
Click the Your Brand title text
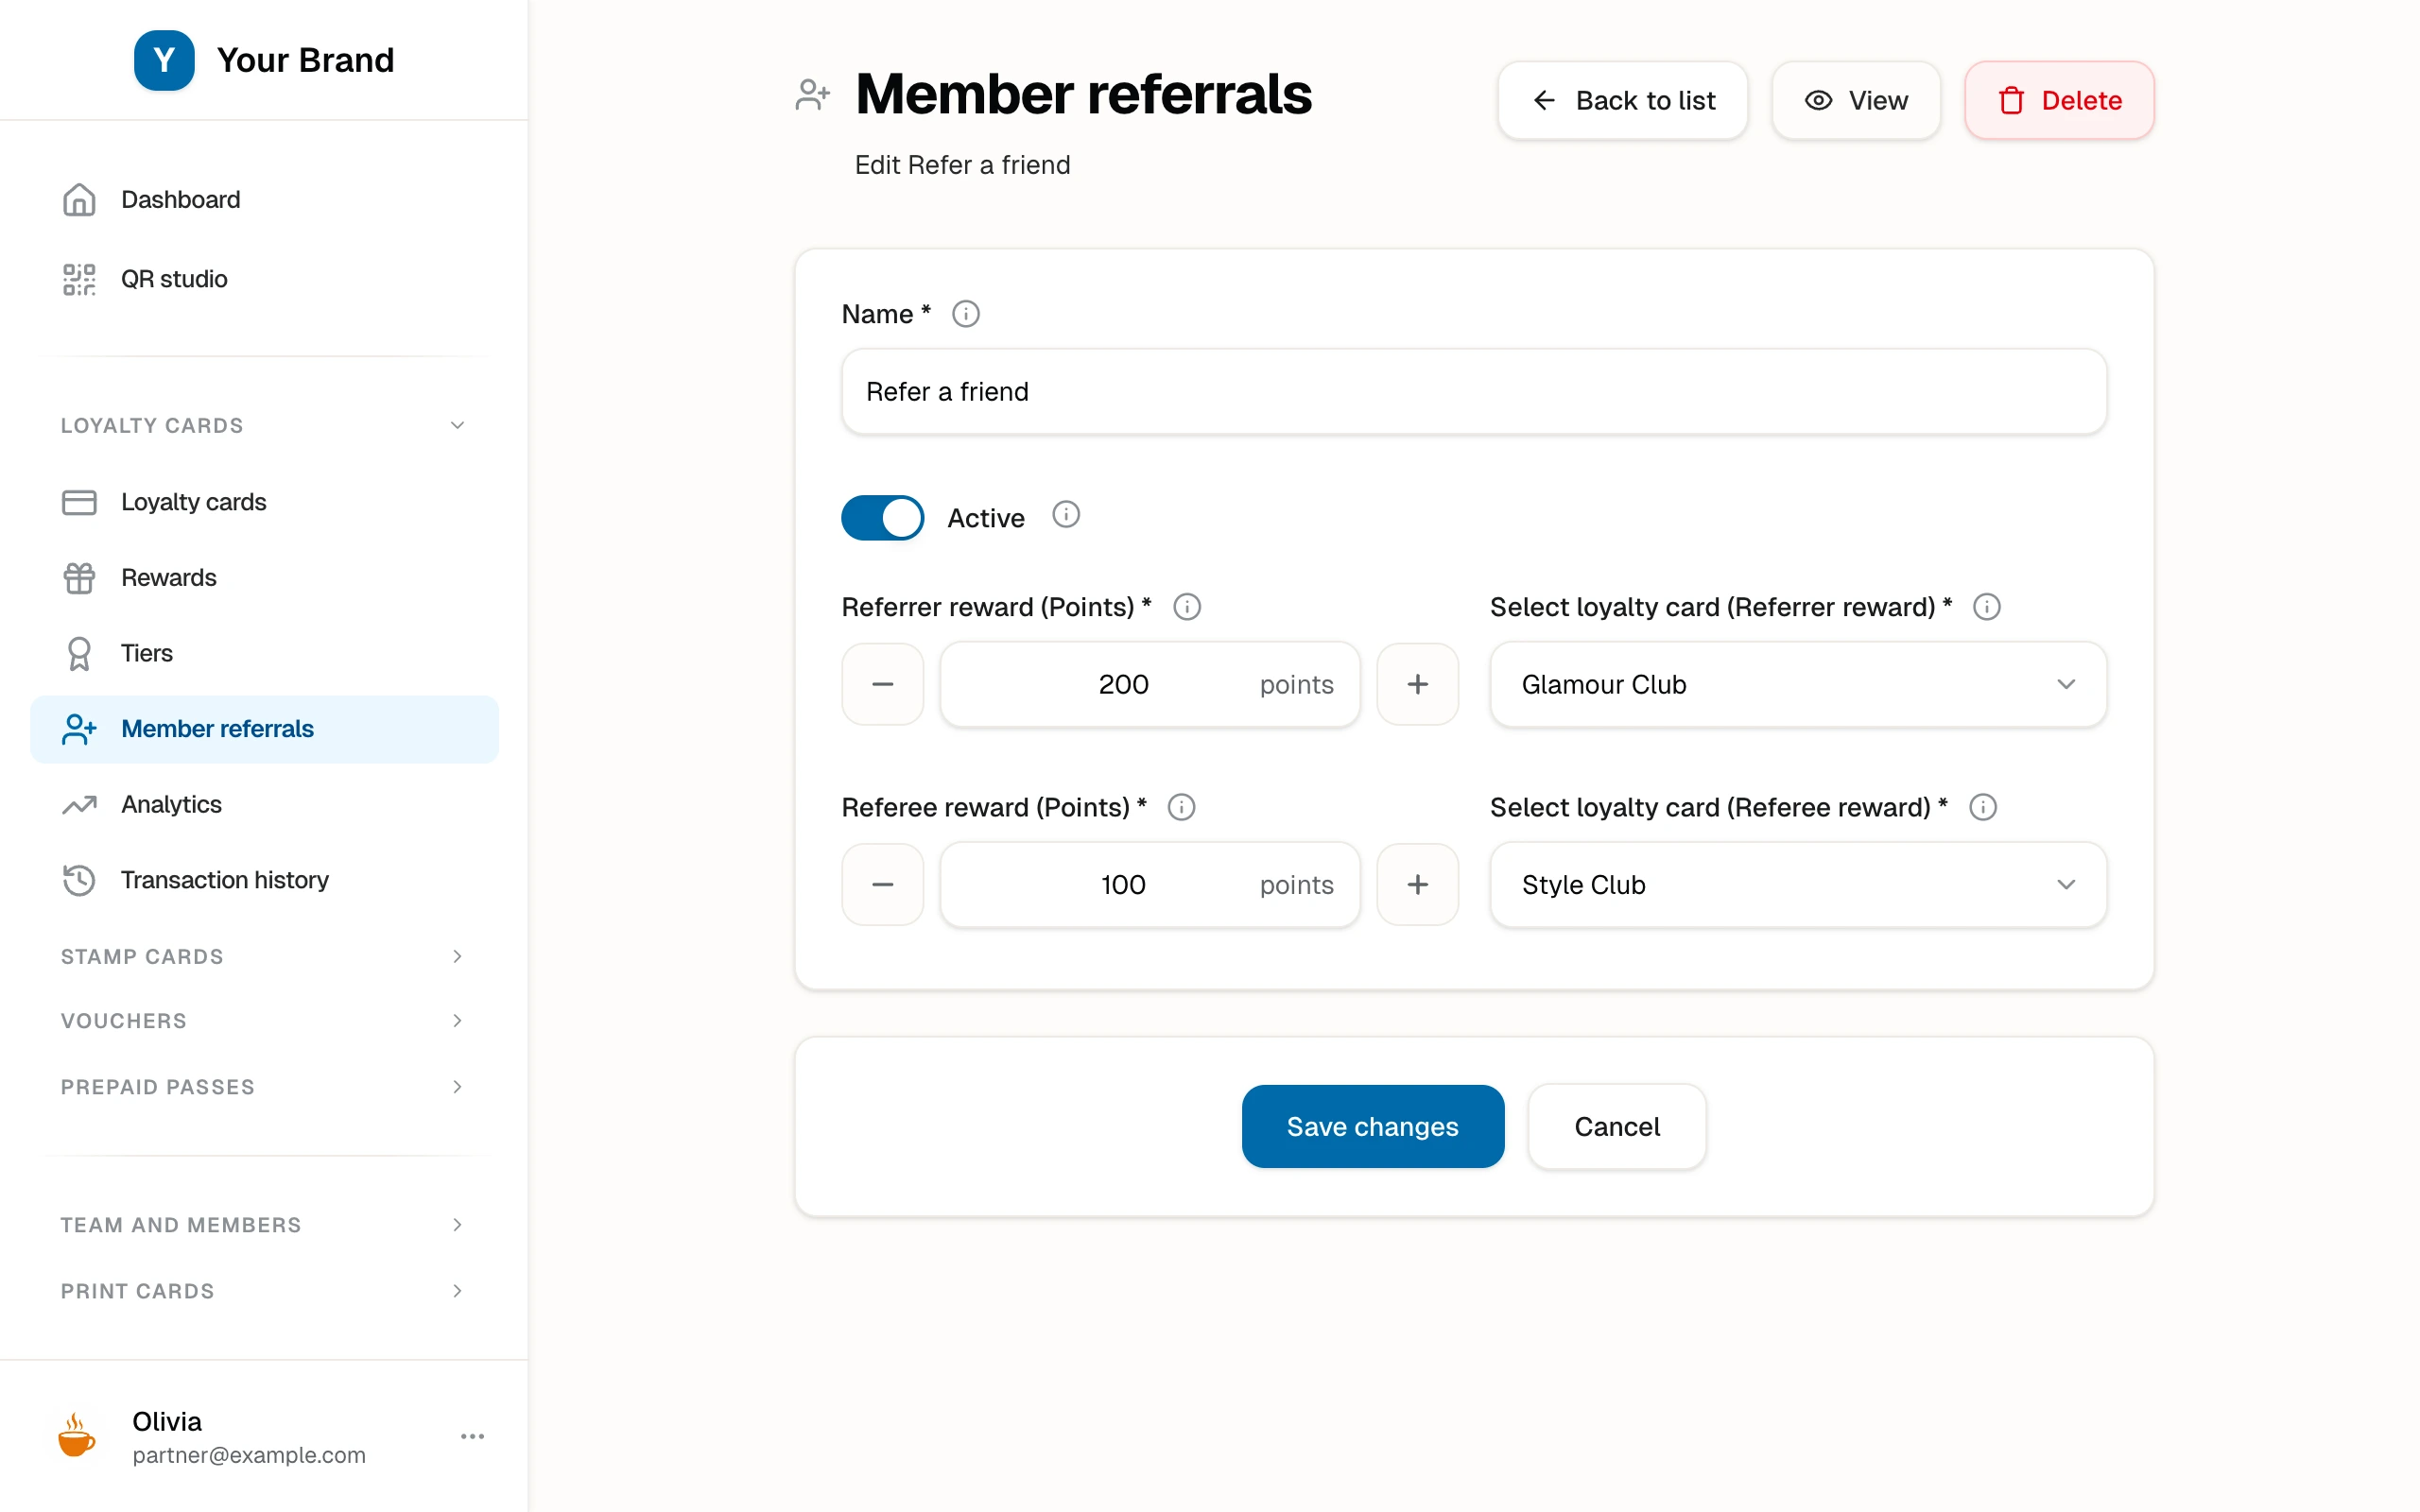(305, 60)
